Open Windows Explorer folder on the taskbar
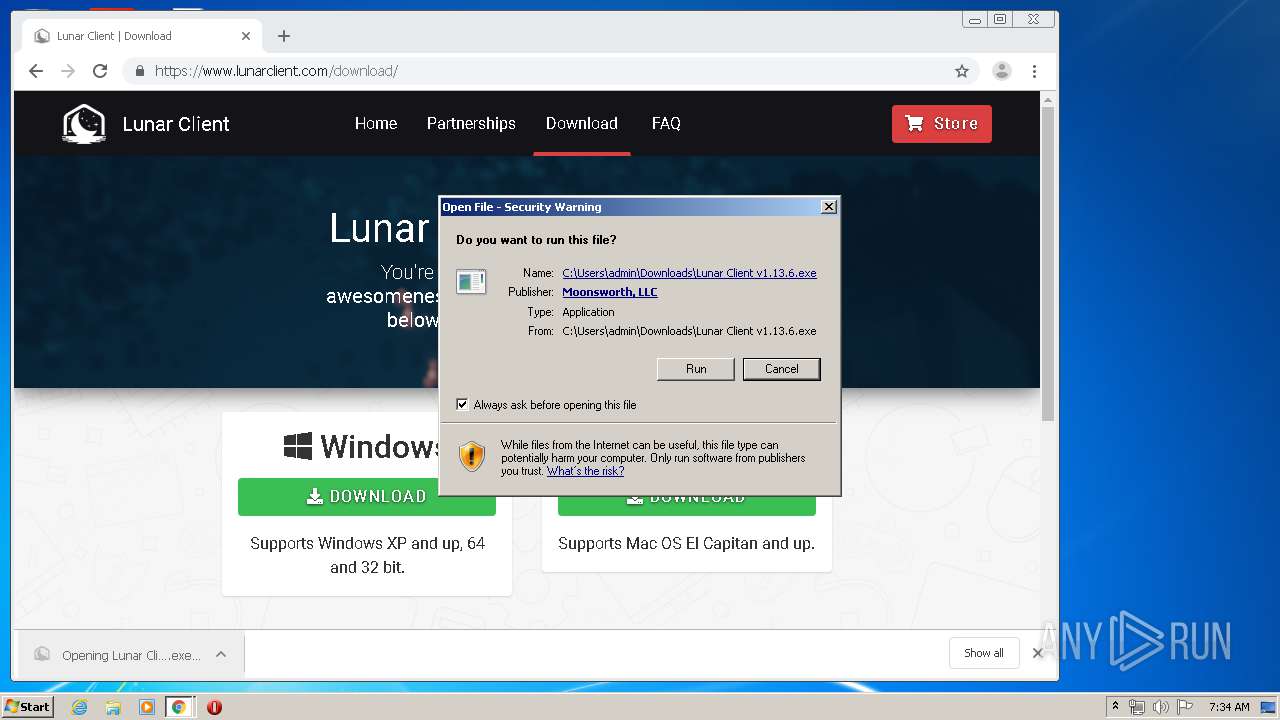This screenshot has height=720, width=1280. click(113, 707)
